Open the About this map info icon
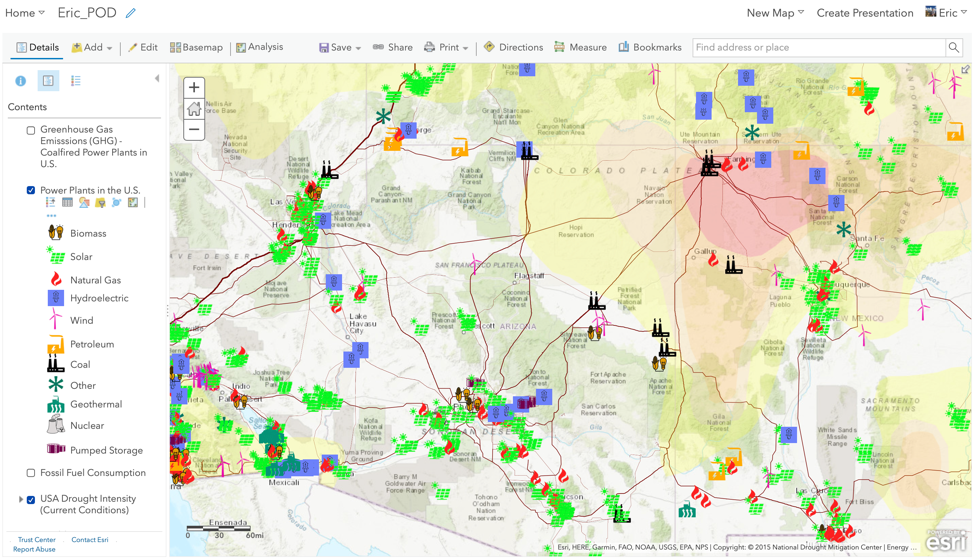974x558 pixels. 20,81
